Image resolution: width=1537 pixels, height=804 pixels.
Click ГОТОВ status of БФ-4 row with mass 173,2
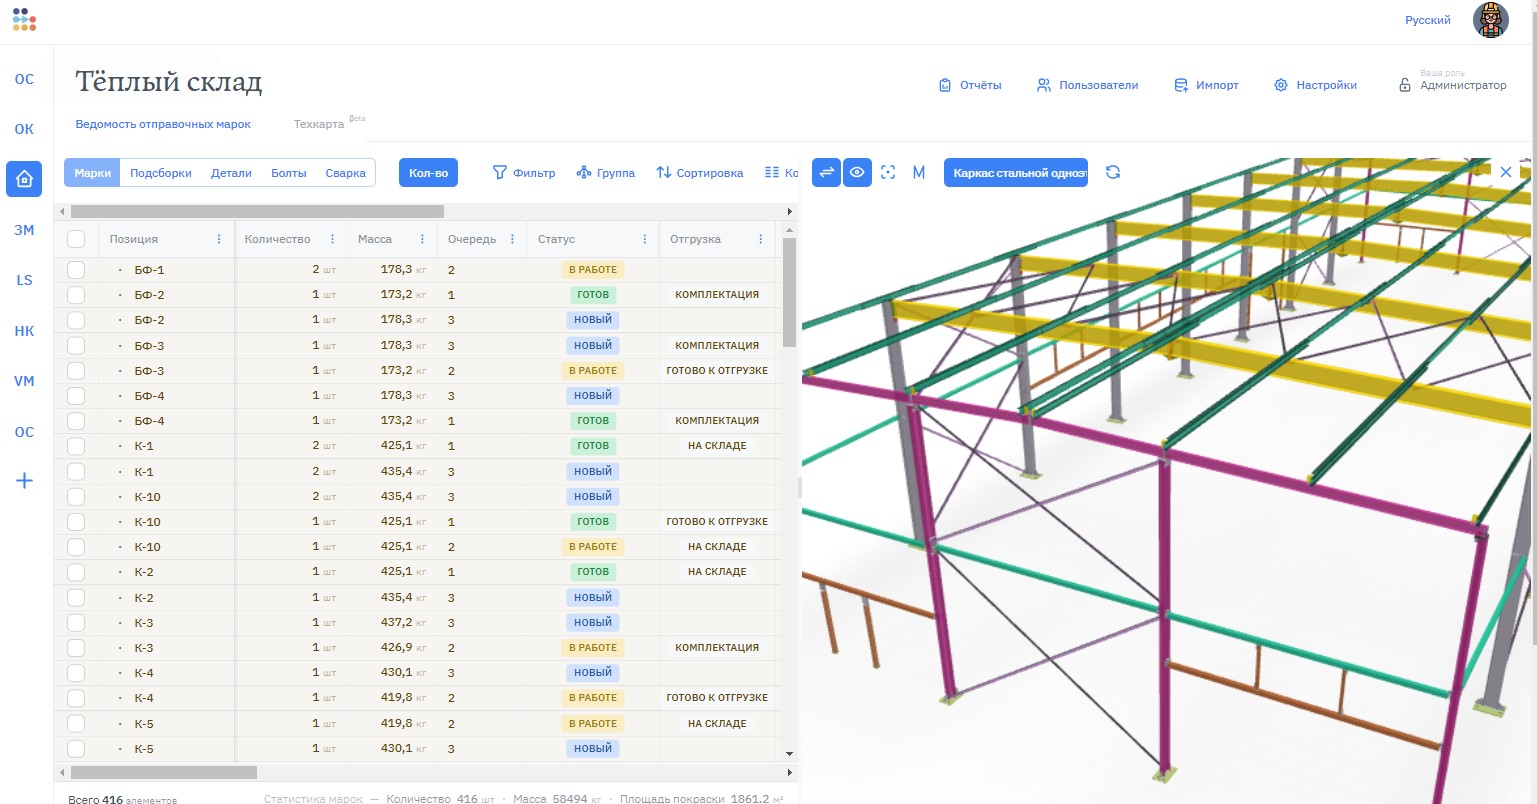tap(593, 421)
